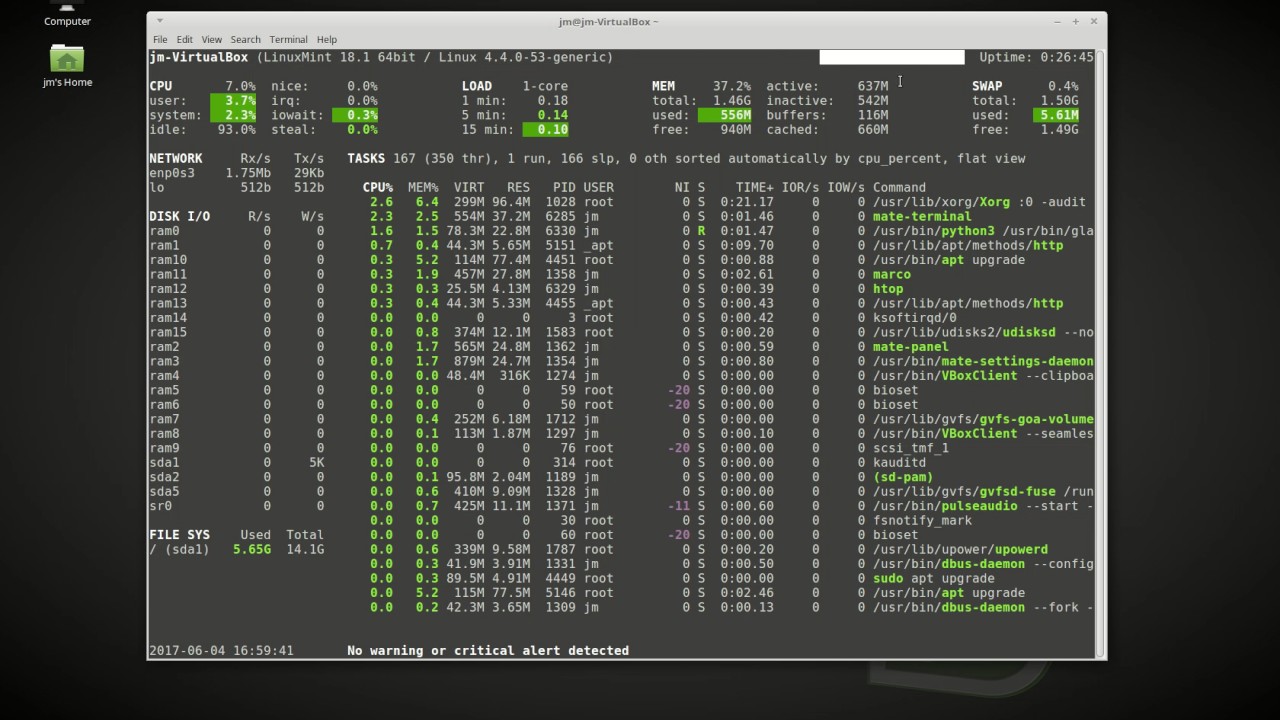Viewport: 1280px width, 720px height.
Task: Click PID 5151 in the process list
Action: pyautogui.click(x=560, y=245)
